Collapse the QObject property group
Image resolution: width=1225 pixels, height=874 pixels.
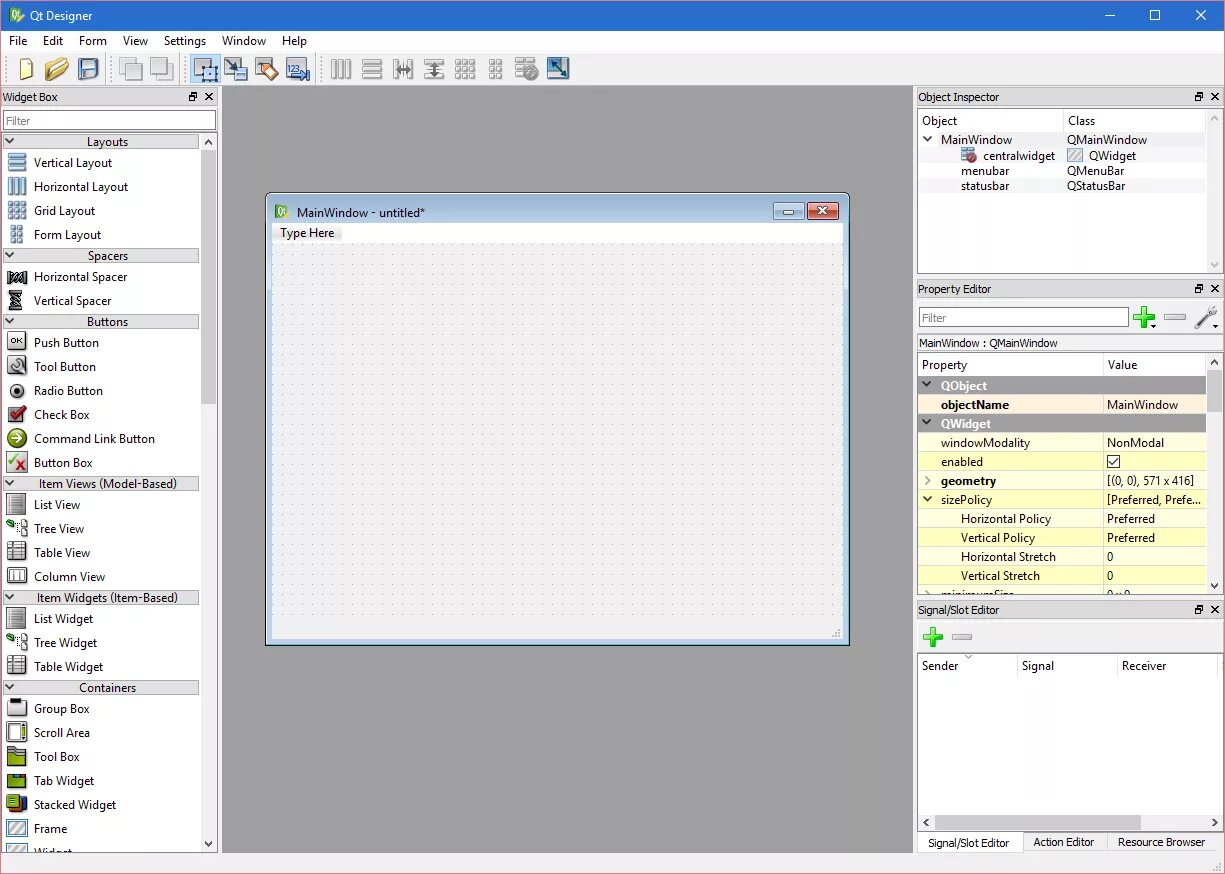928,385
